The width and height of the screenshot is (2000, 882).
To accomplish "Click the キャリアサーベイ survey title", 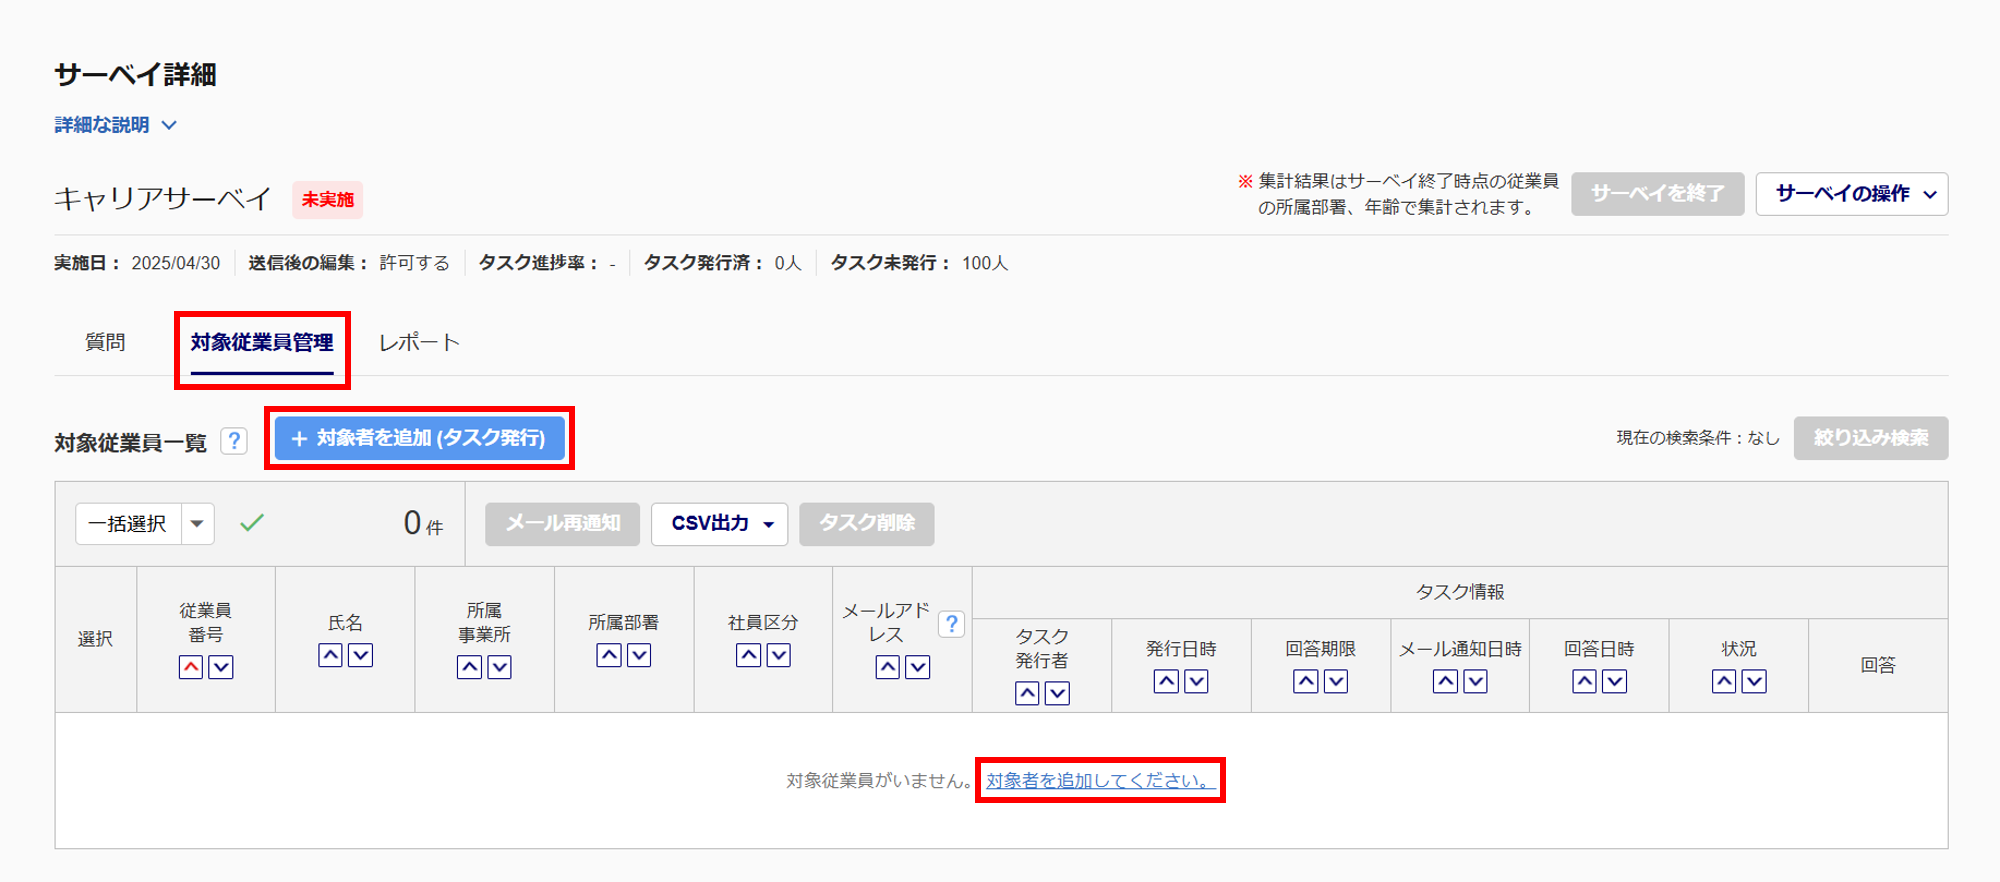I will 162,199.
